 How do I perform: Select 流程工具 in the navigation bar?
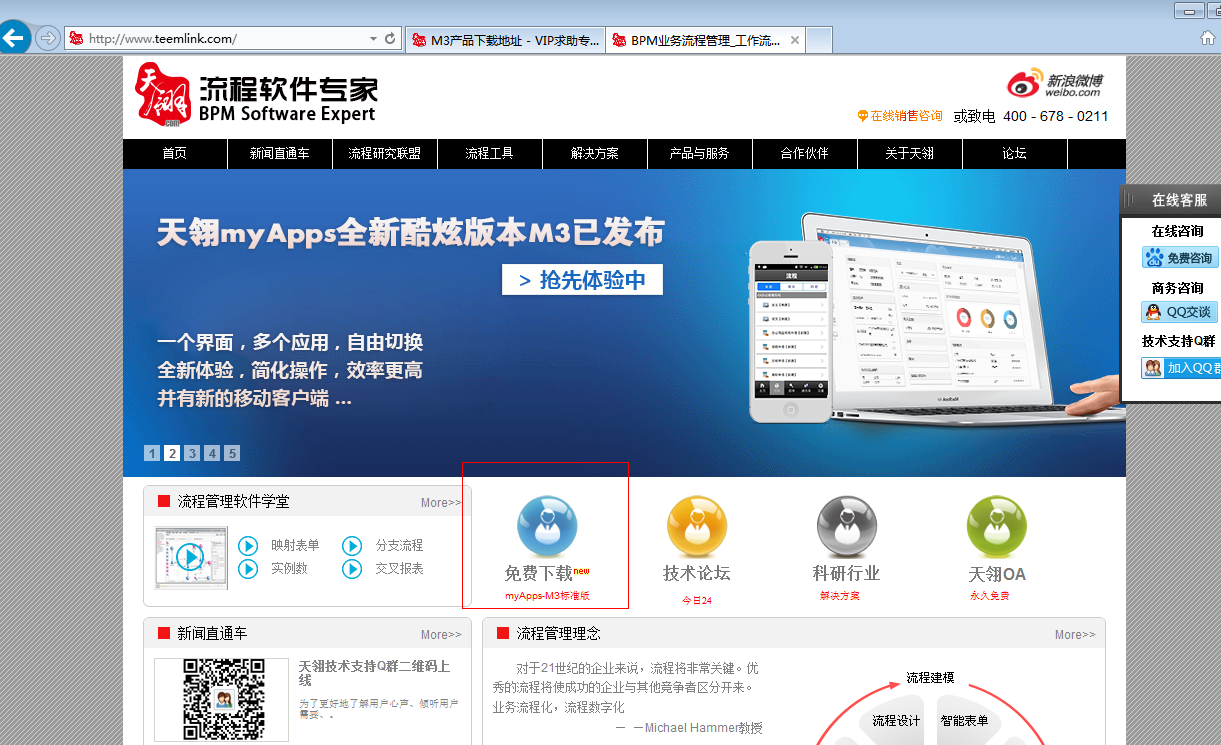click(x=489, y=154)
